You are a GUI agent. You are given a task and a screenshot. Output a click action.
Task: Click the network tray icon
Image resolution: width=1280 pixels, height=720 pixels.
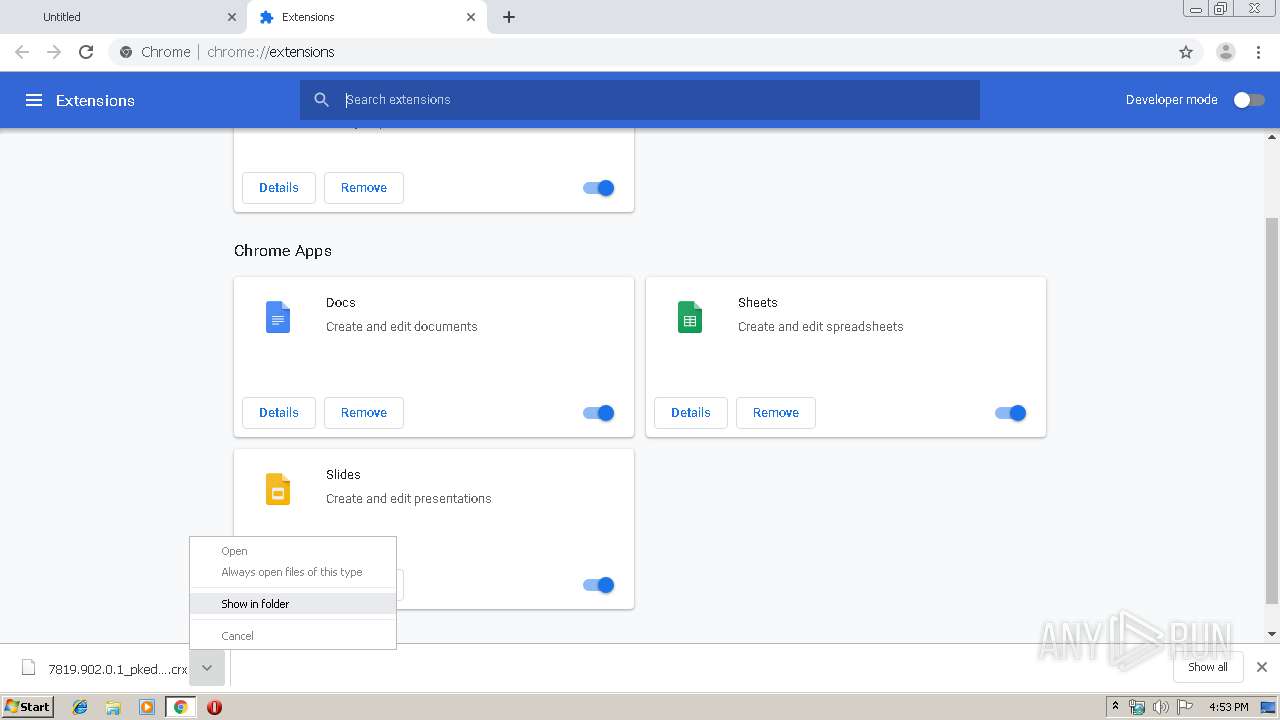pyautogui.click(x=1137, y=707)
